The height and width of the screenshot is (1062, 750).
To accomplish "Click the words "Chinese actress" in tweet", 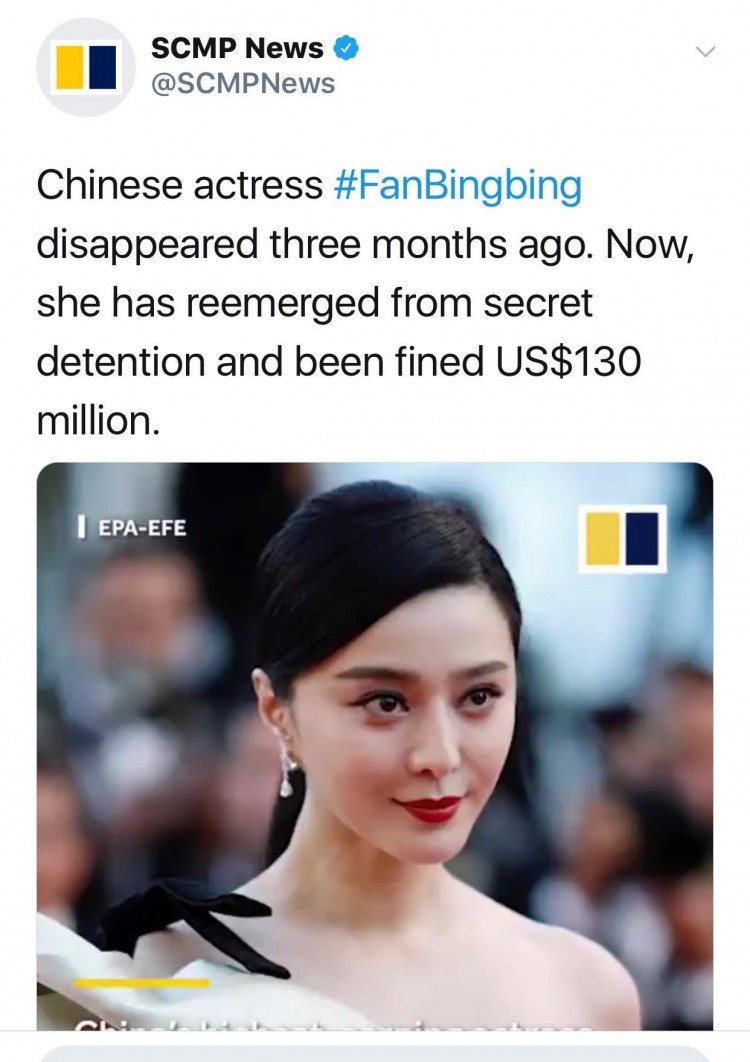I will point(180,185).
